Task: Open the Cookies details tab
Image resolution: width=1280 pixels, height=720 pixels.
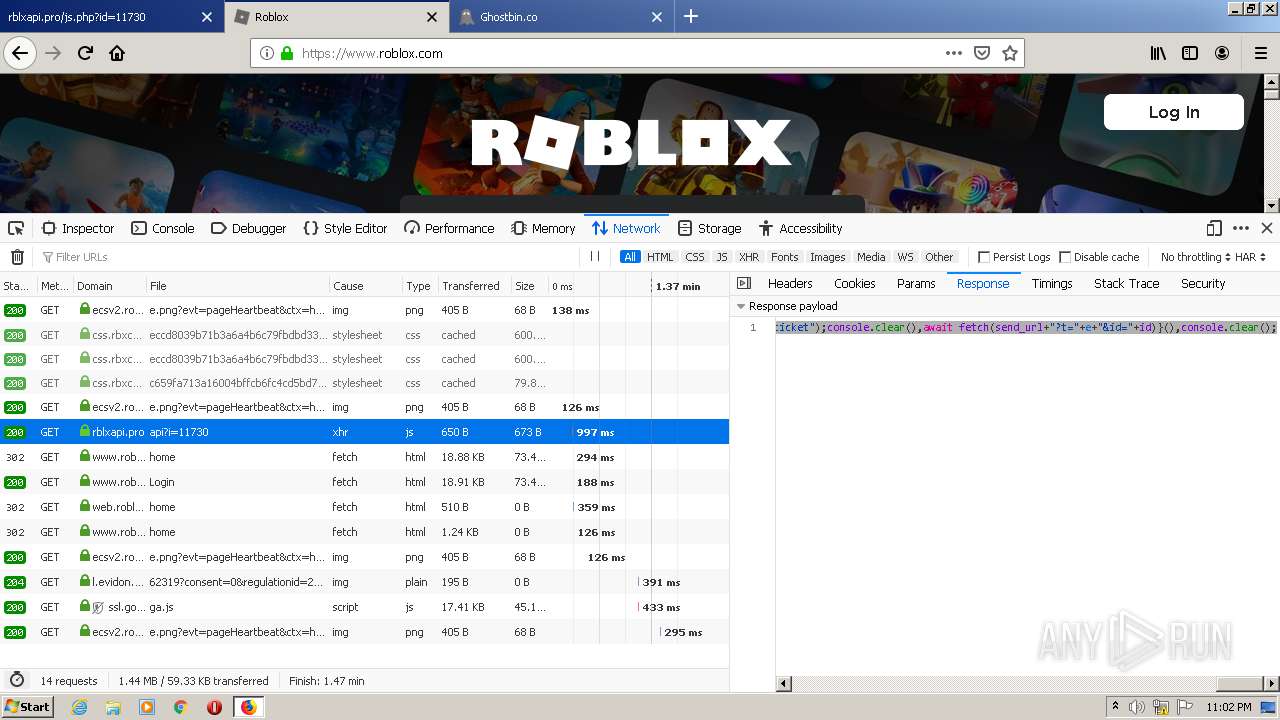Action: pos(855,284)
